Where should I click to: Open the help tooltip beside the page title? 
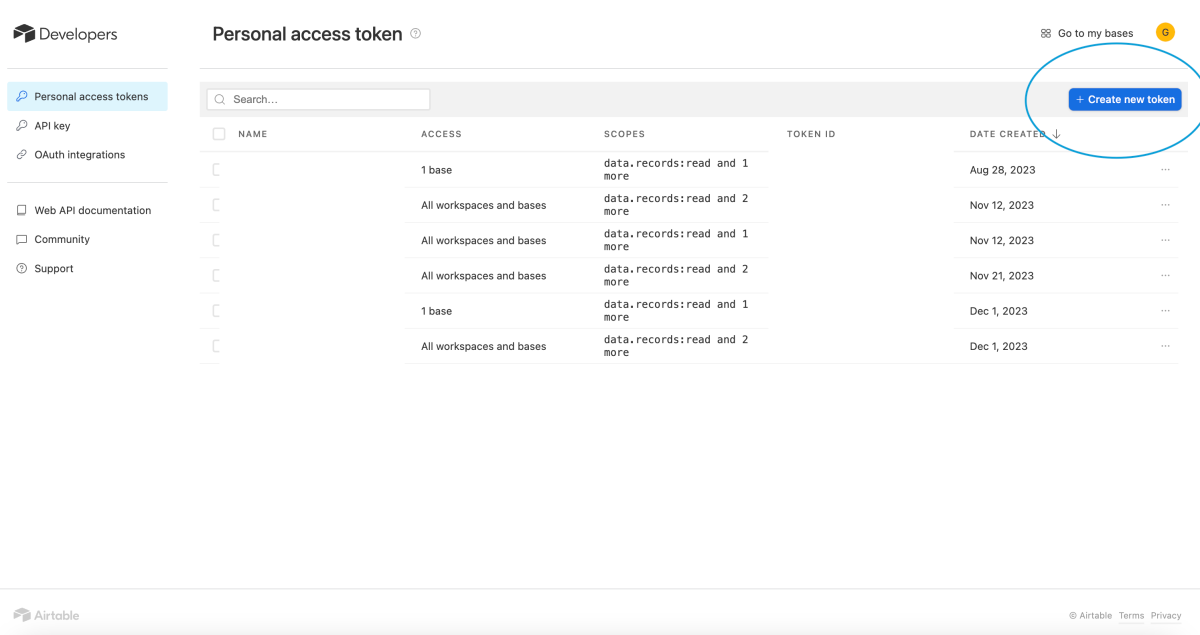(x=414, y=33)
